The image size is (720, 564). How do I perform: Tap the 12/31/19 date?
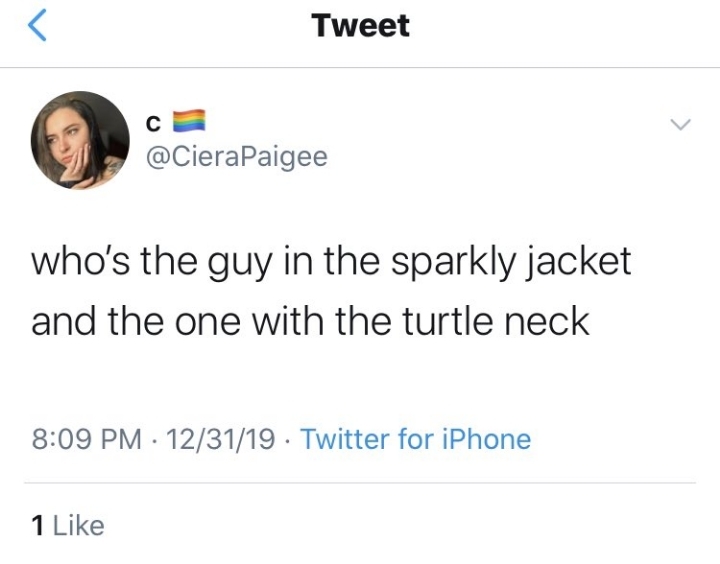click(x=222, y=438)
